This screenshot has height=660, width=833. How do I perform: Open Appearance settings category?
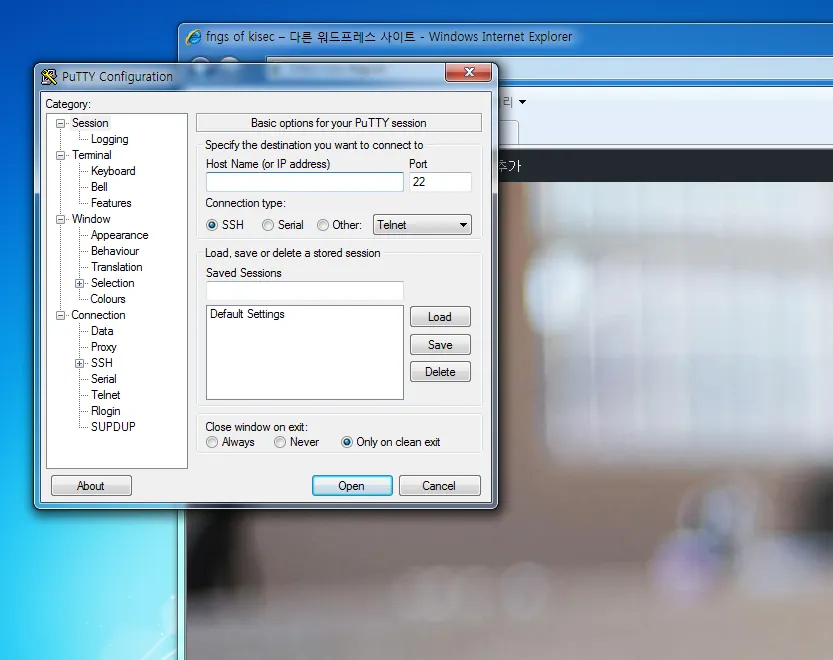(x=120, y=235)
